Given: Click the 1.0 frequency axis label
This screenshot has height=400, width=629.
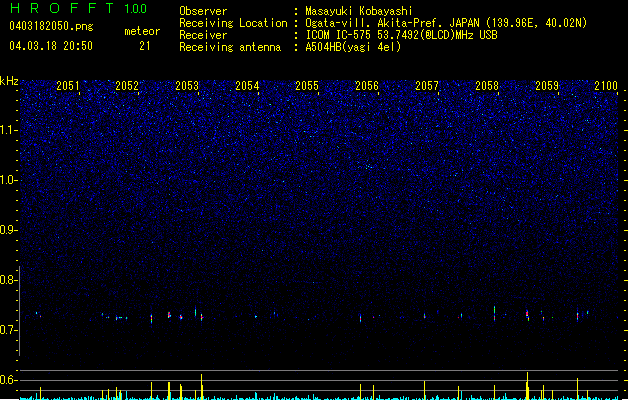Looking at the screenshot, I should [x=9, y=180].
